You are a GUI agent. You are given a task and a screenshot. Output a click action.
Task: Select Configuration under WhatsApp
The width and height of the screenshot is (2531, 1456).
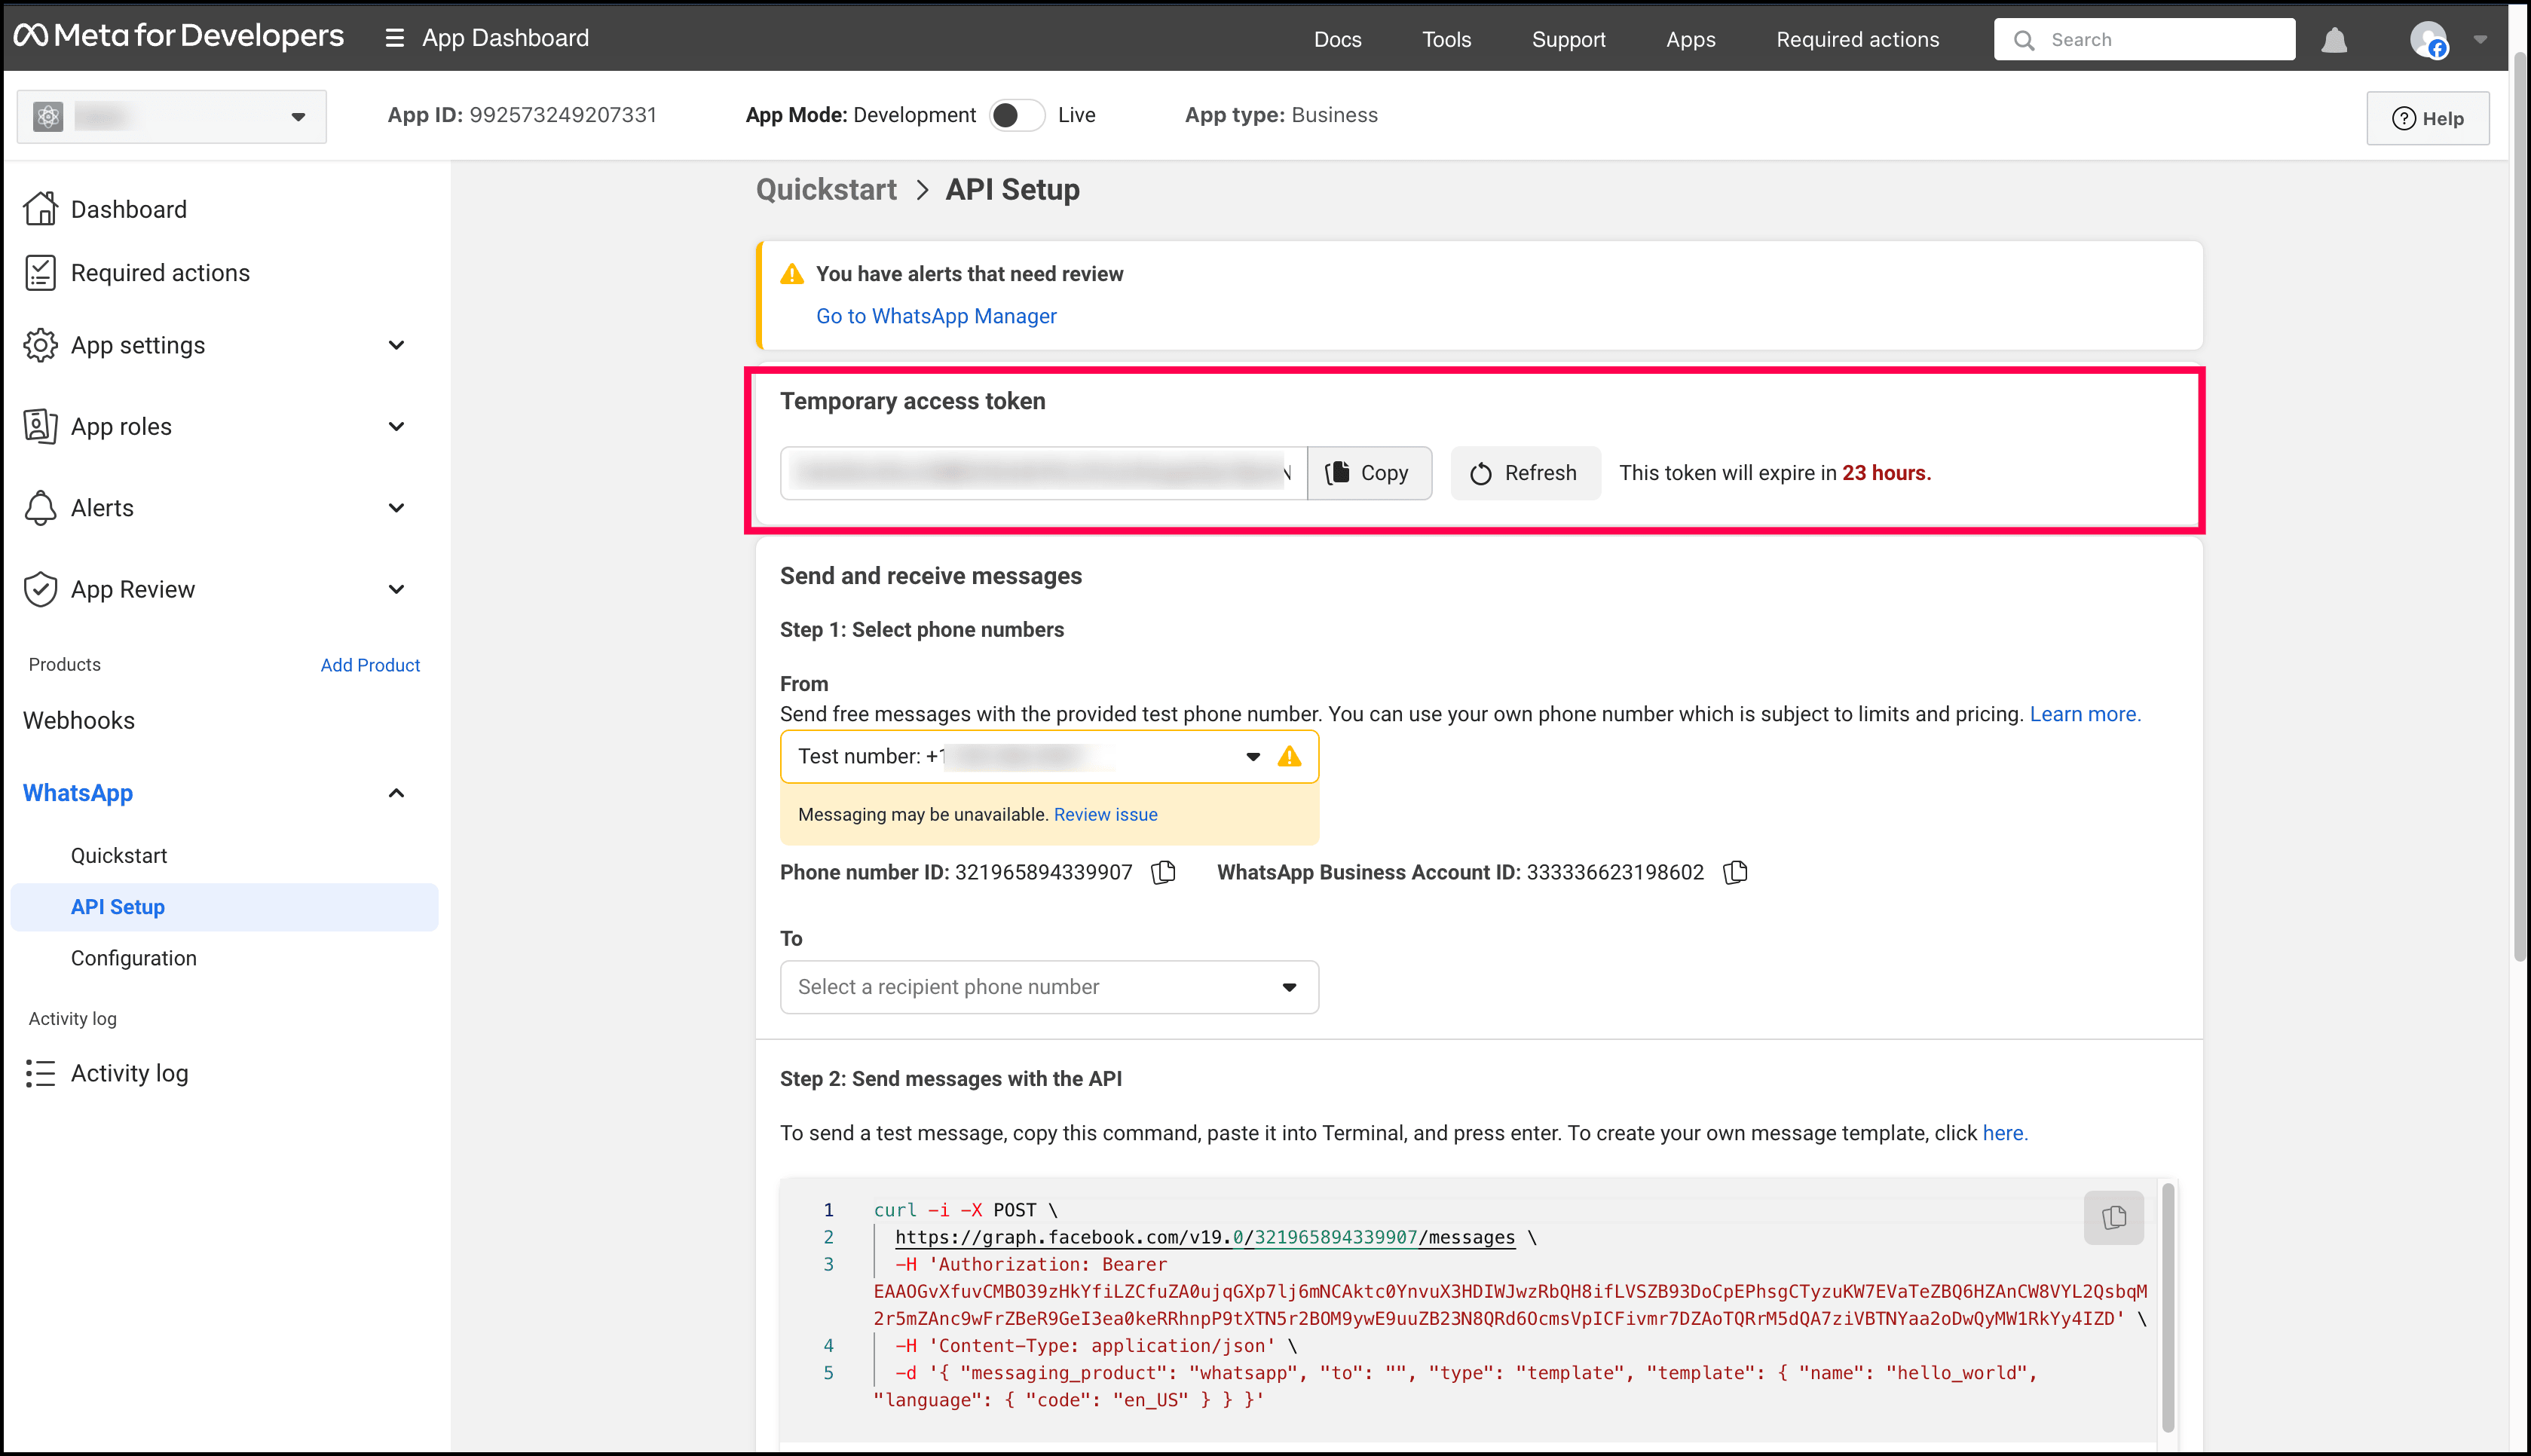coord(134,958)
